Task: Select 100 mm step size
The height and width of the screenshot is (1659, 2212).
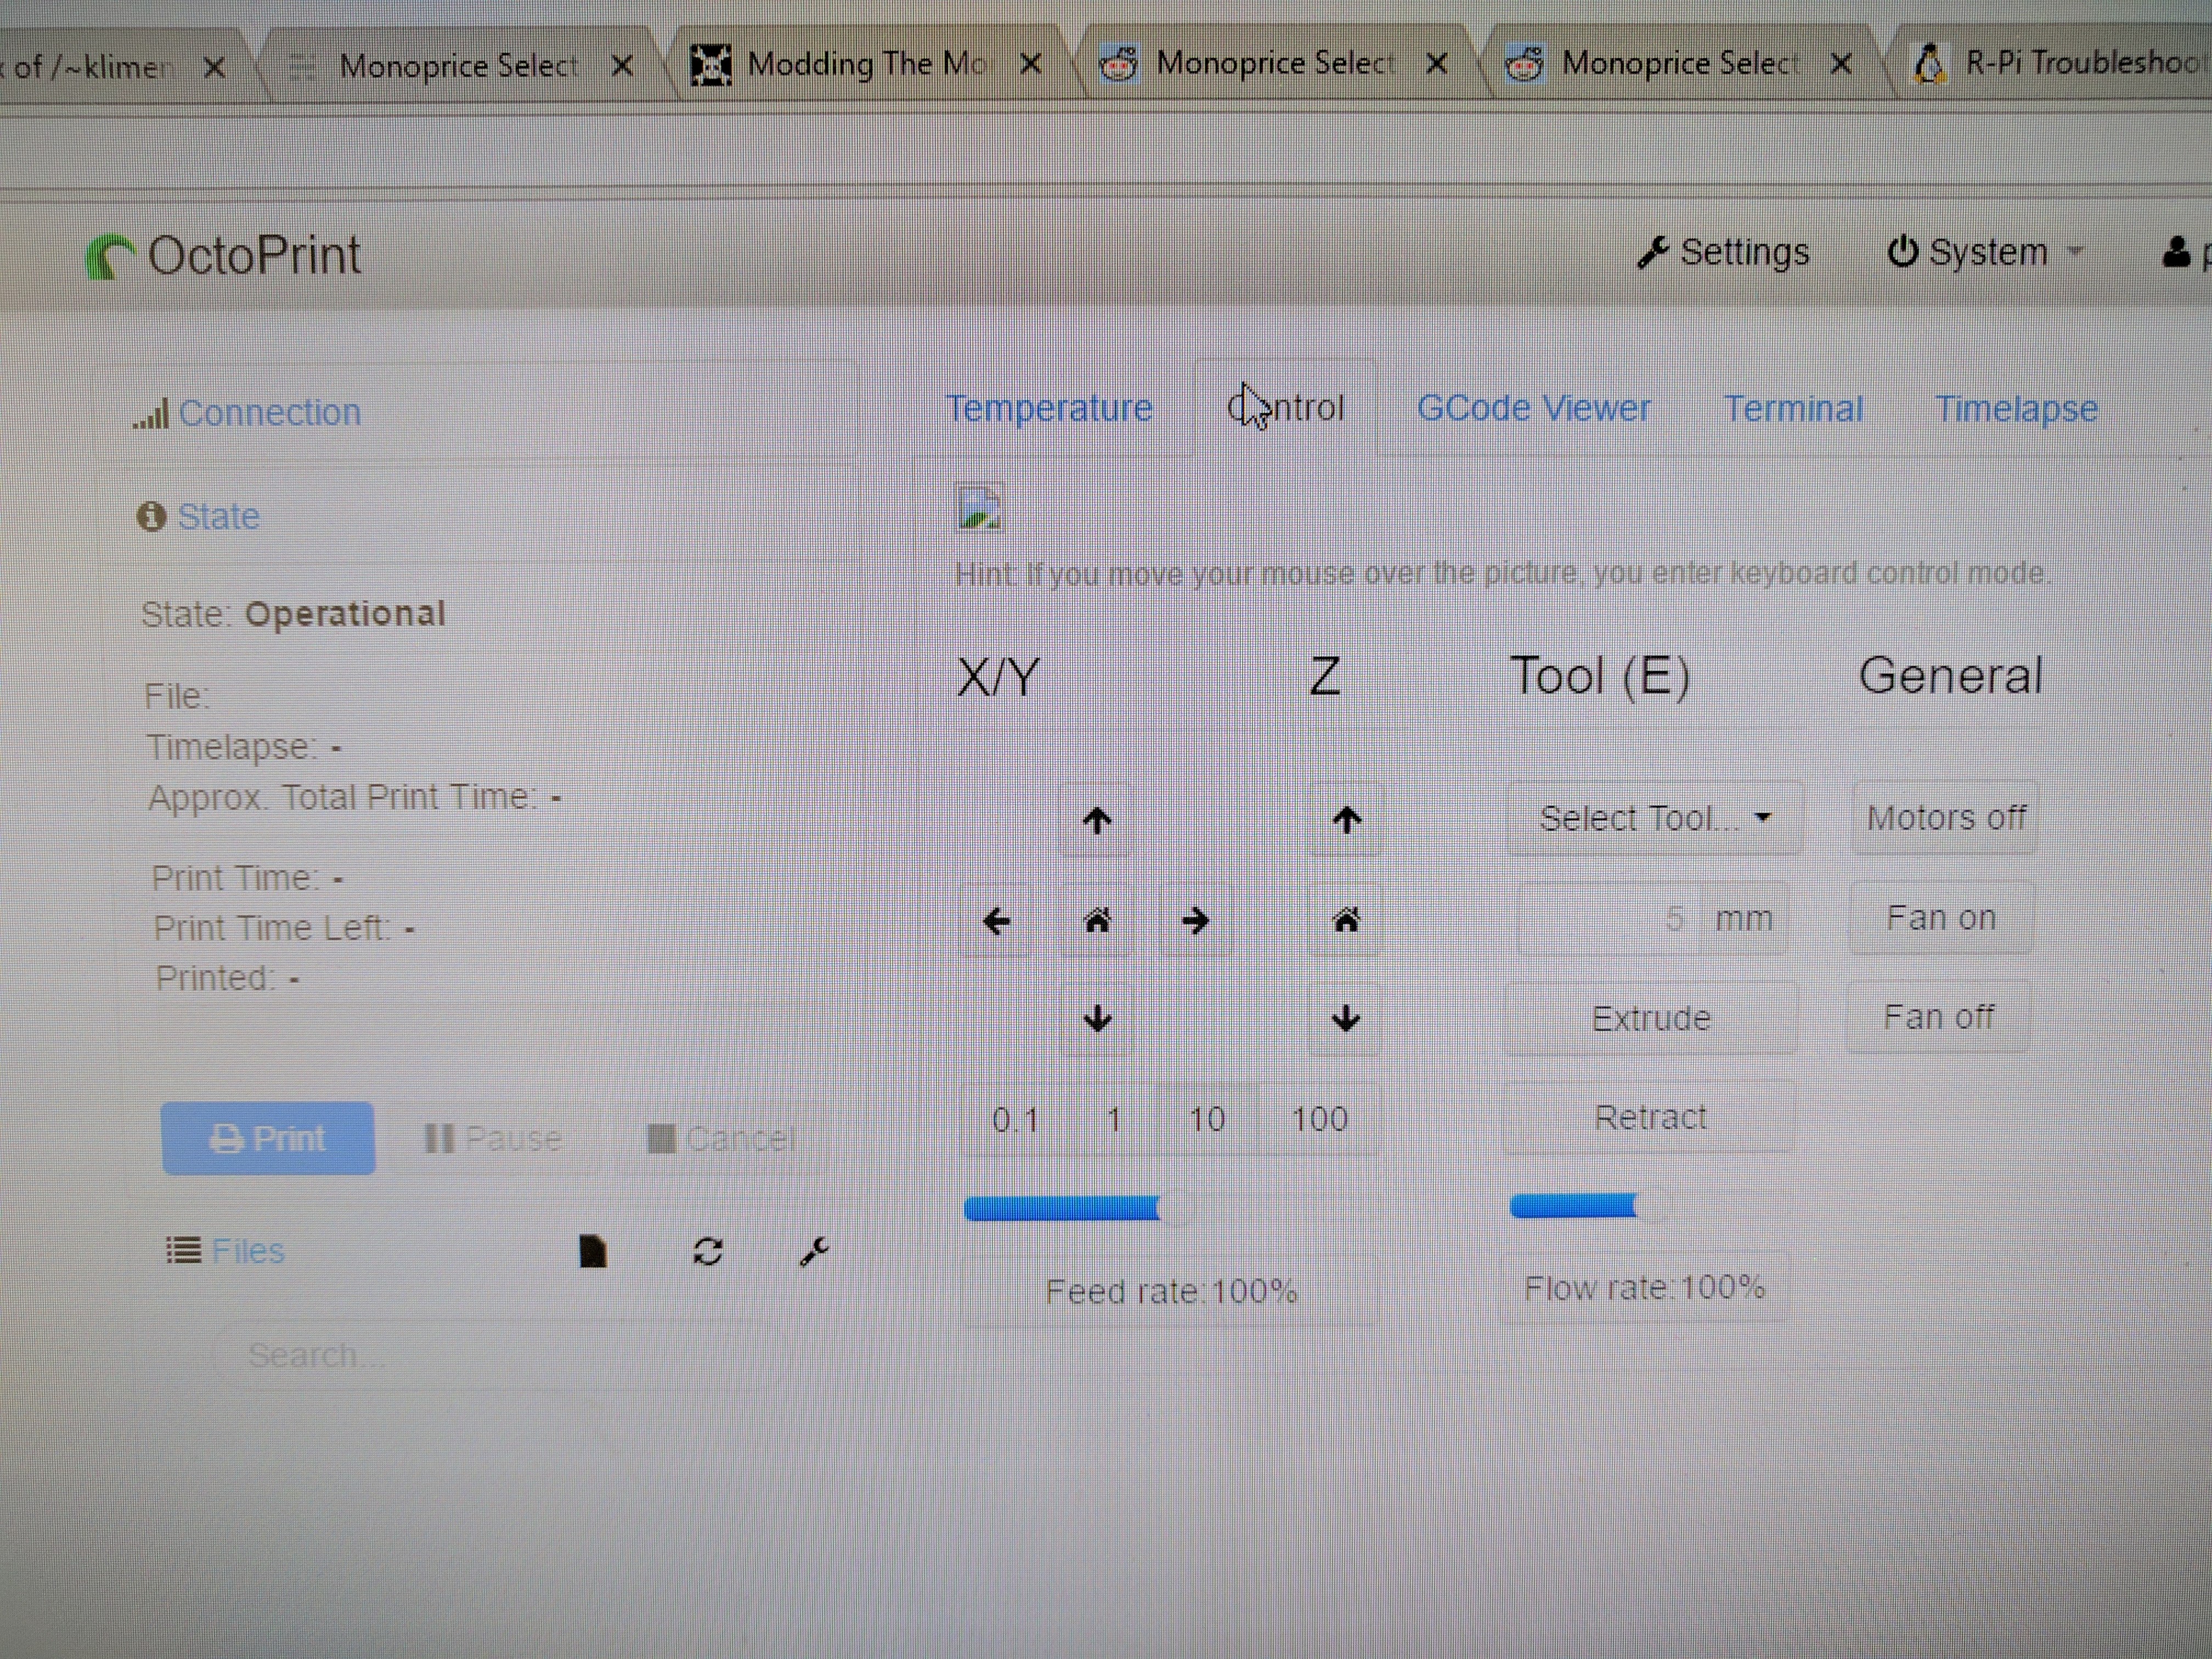Action: (x=1319, y=1118)
